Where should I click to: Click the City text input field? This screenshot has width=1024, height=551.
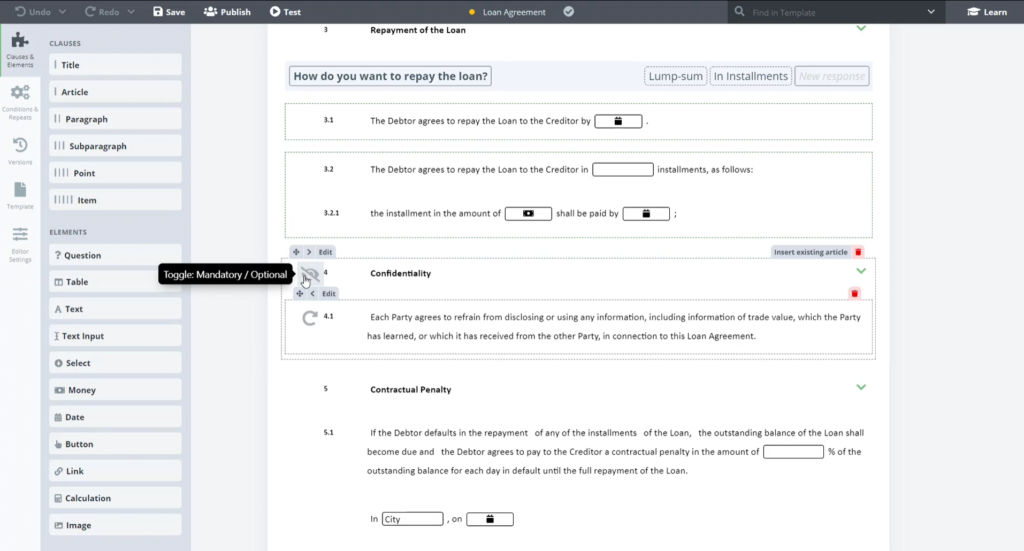pyautogui.click(x=412, y=519)
